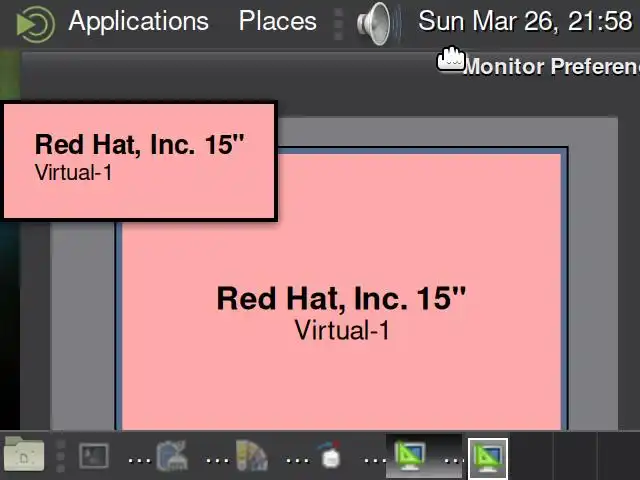Screen dimensions: 640x480
Task: Click the bottom panel grip handle beside the folder icon
Action: click(x=60, y=456)
